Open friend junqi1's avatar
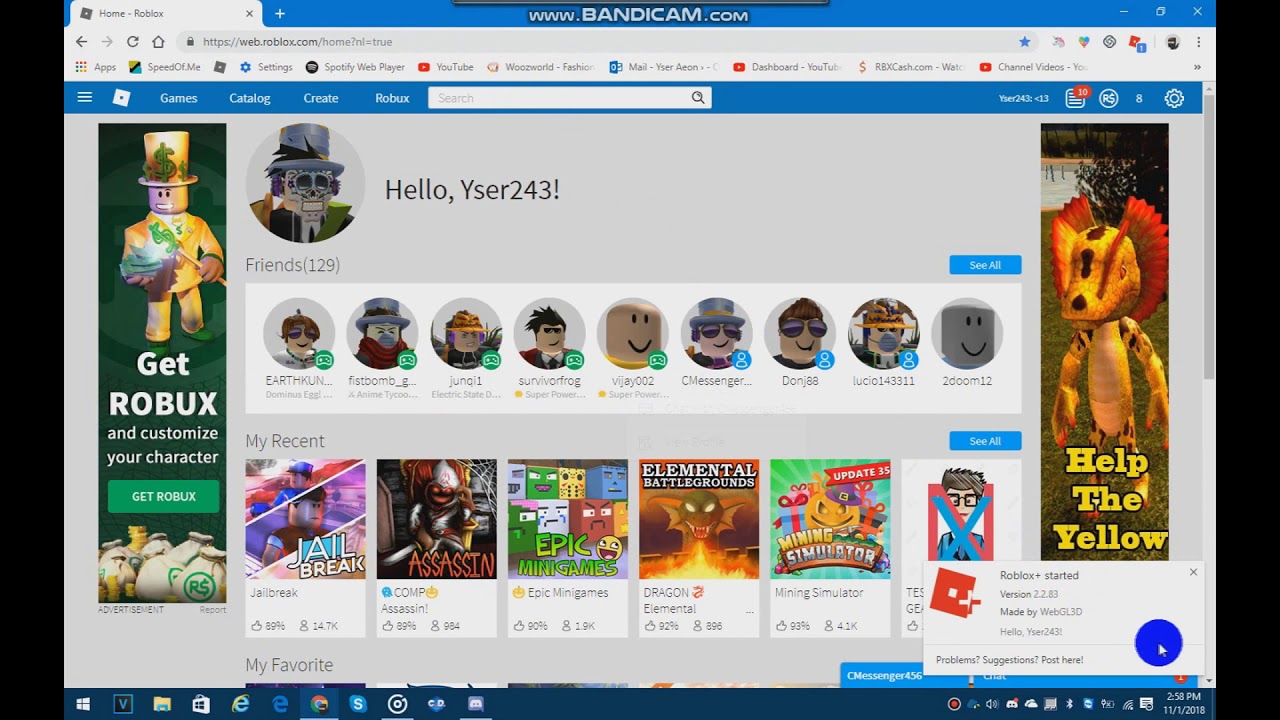 [466, 333]
